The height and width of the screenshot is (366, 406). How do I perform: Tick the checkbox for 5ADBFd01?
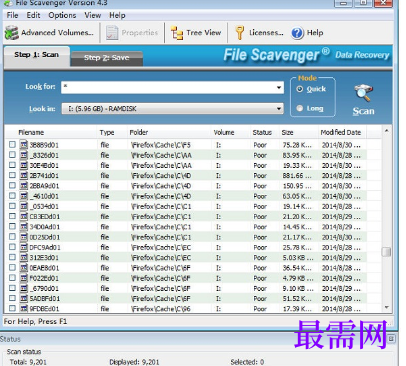[12, 298]
